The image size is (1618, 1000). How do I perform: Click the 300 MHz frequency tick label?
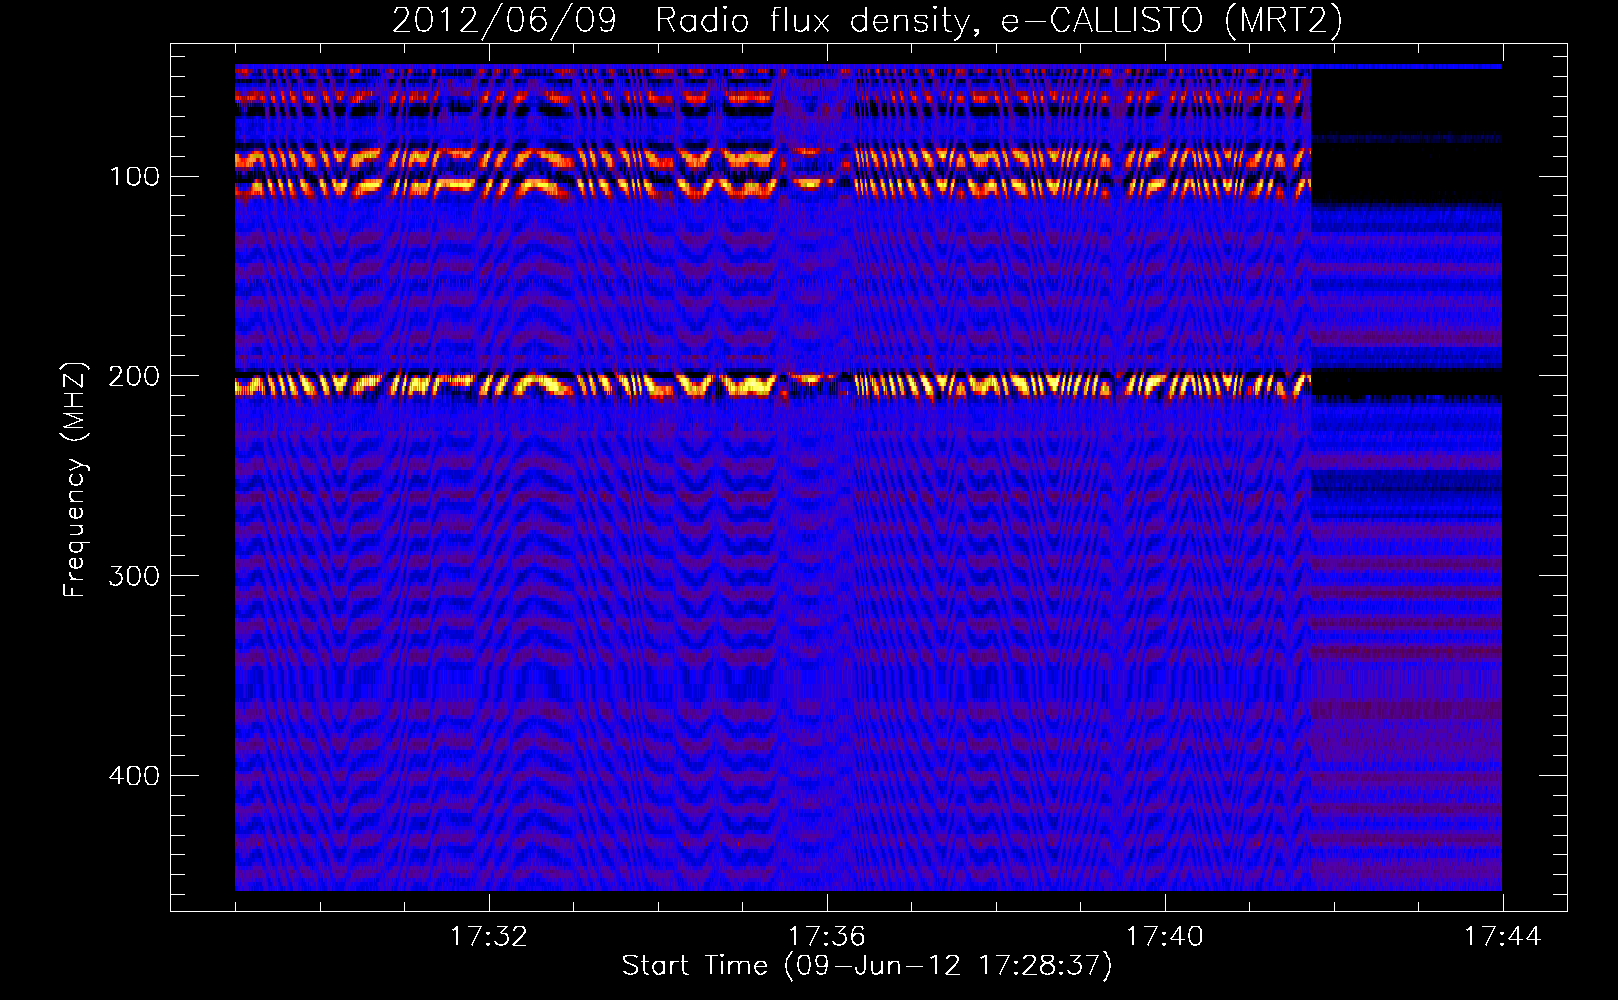134,576
